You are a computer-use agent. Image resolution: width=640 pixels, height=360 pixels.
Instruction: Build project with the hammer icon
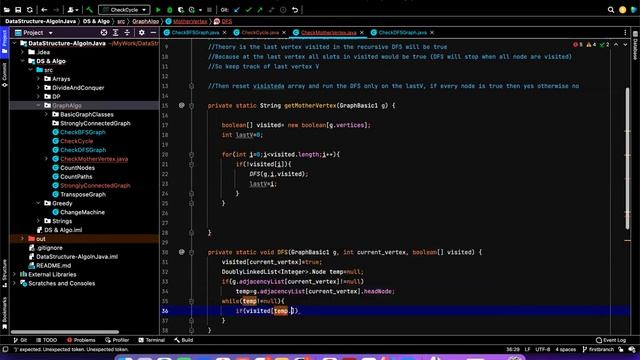(89, 10)
